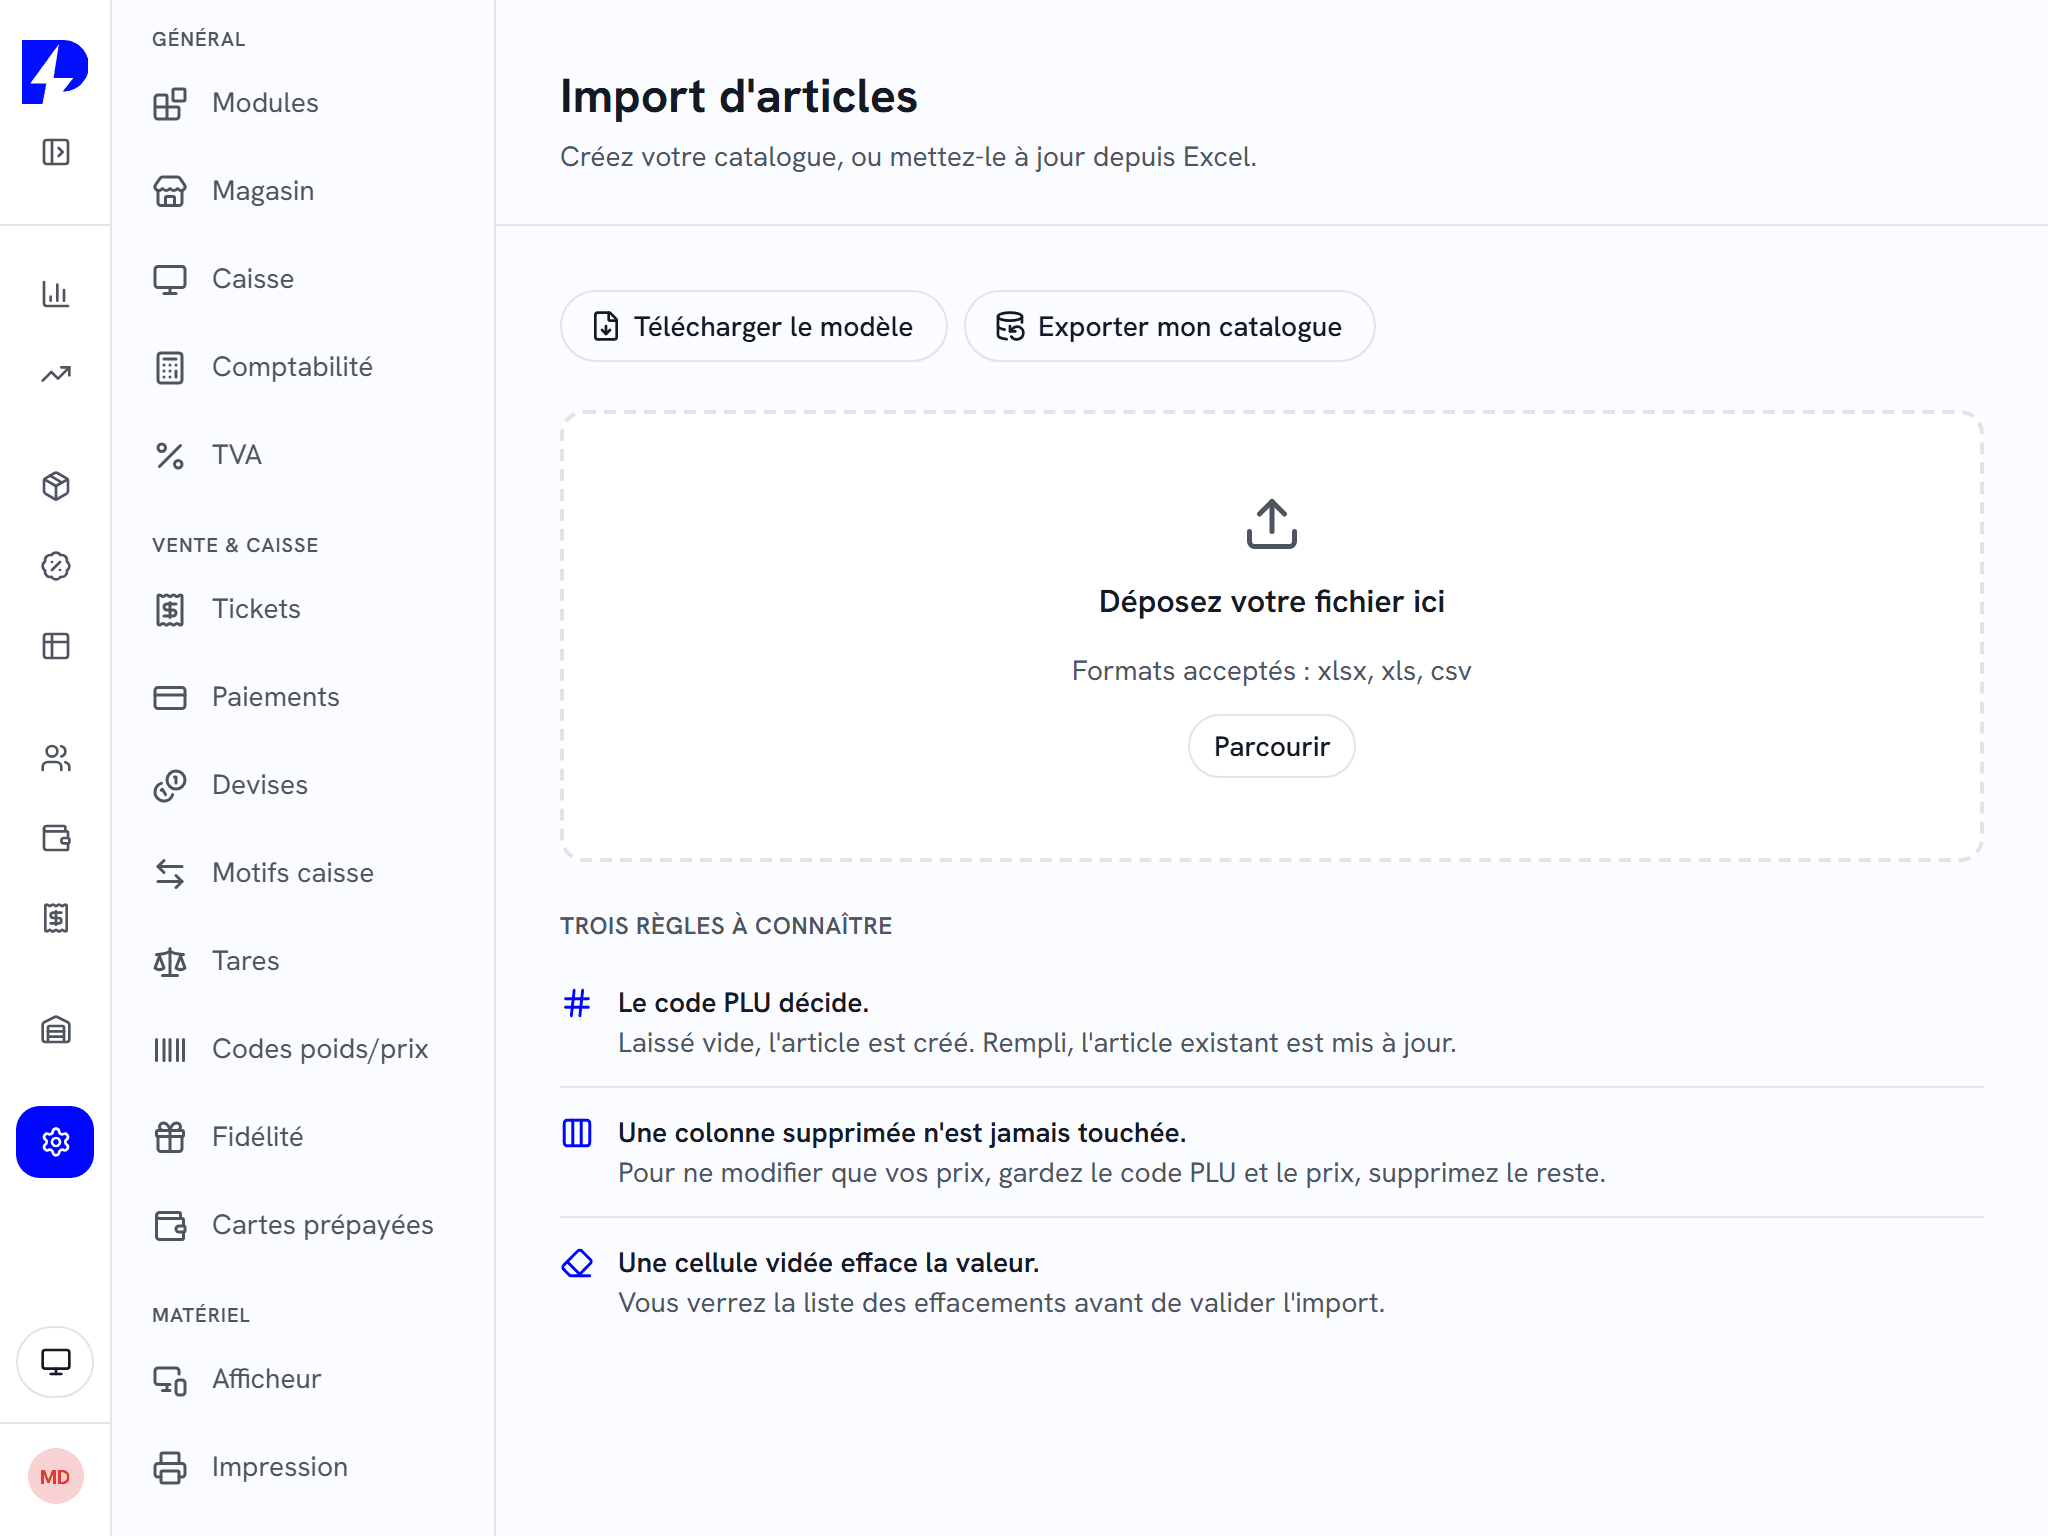
Task: Open the percent badge promotions icon
Action: coord(56,566)
